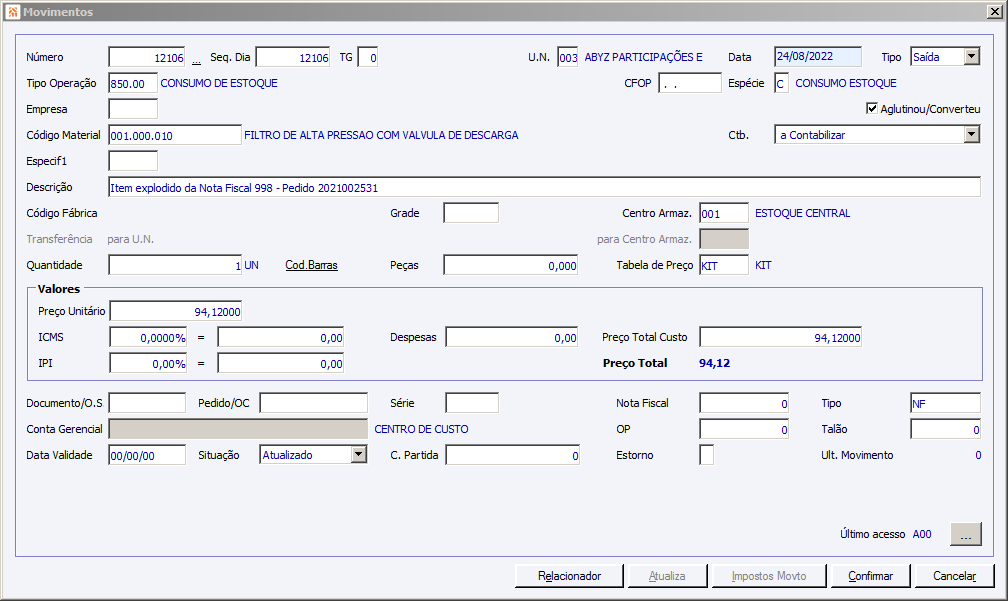Click the Documento/O.S input field

point(147,403)
